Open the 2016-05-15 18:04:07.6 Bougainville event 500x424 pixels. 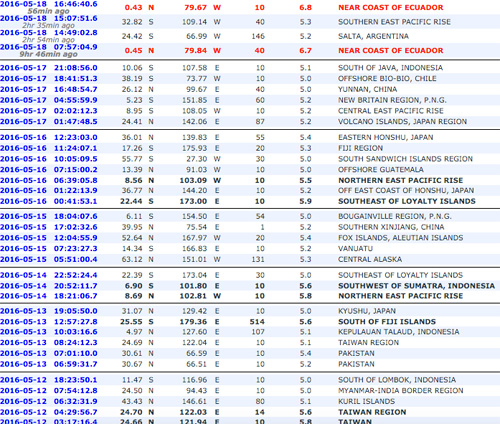pyautogui.click(x=49, y=216)
